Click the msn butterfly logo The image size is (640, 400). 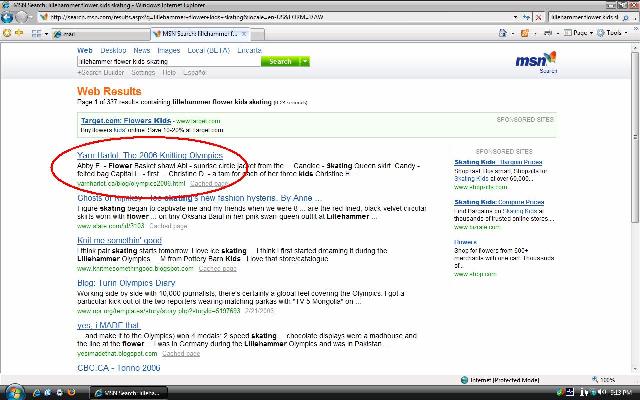(536, 60)
